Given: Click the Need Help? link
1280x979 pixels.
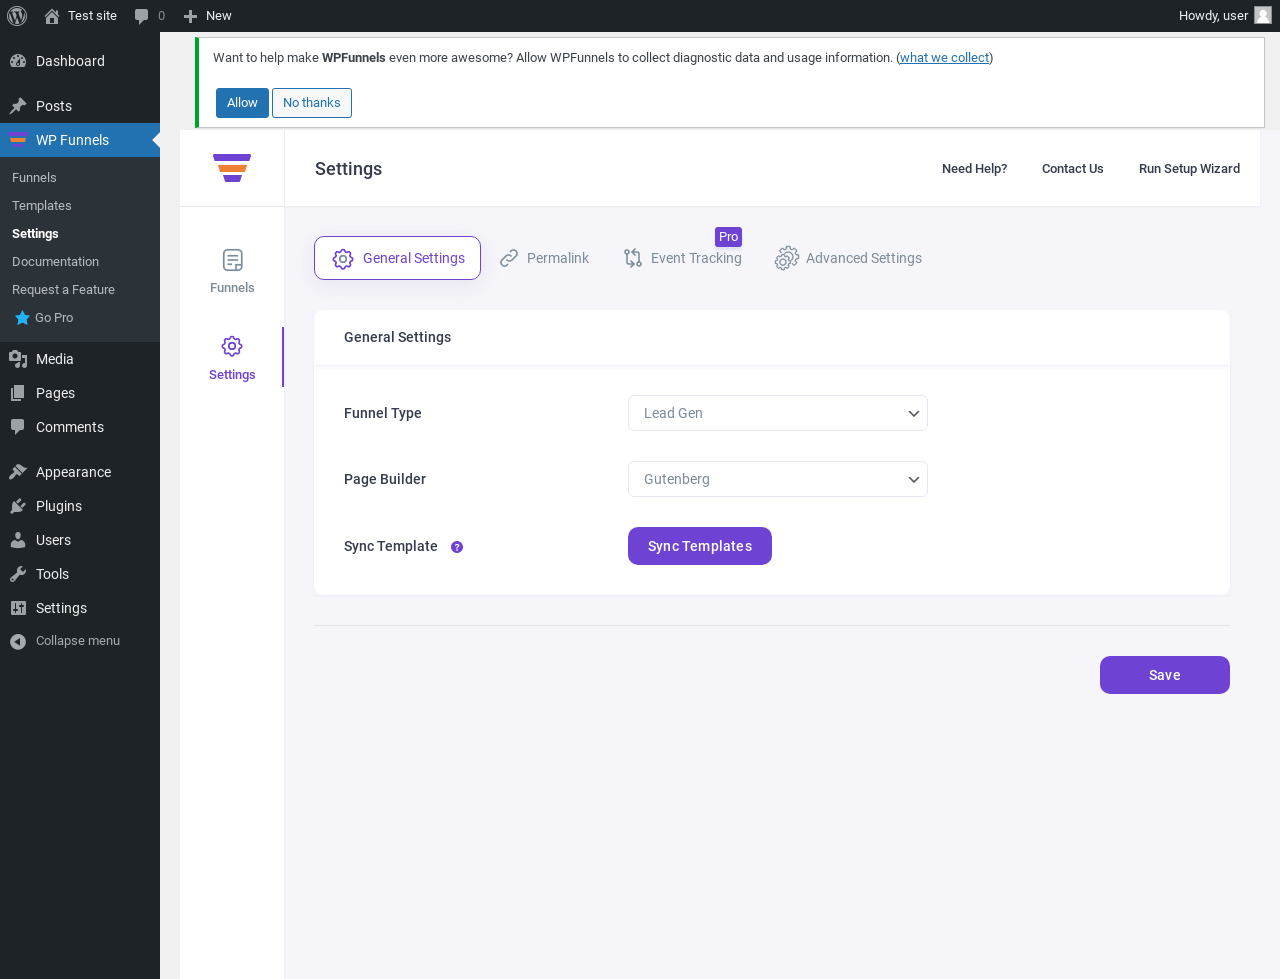Looking at the screenshot, I should (x=974, y=169).
